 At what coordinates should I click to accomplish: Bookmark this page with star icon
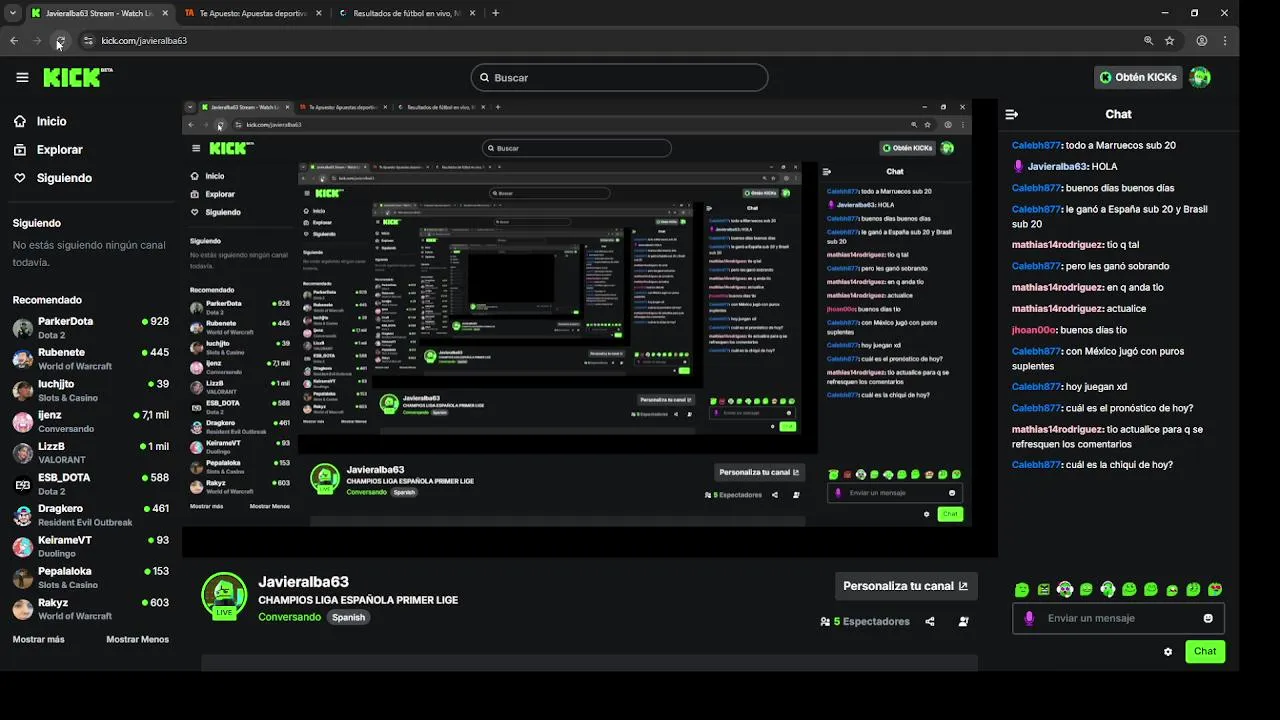click(x=1169, y=40)
